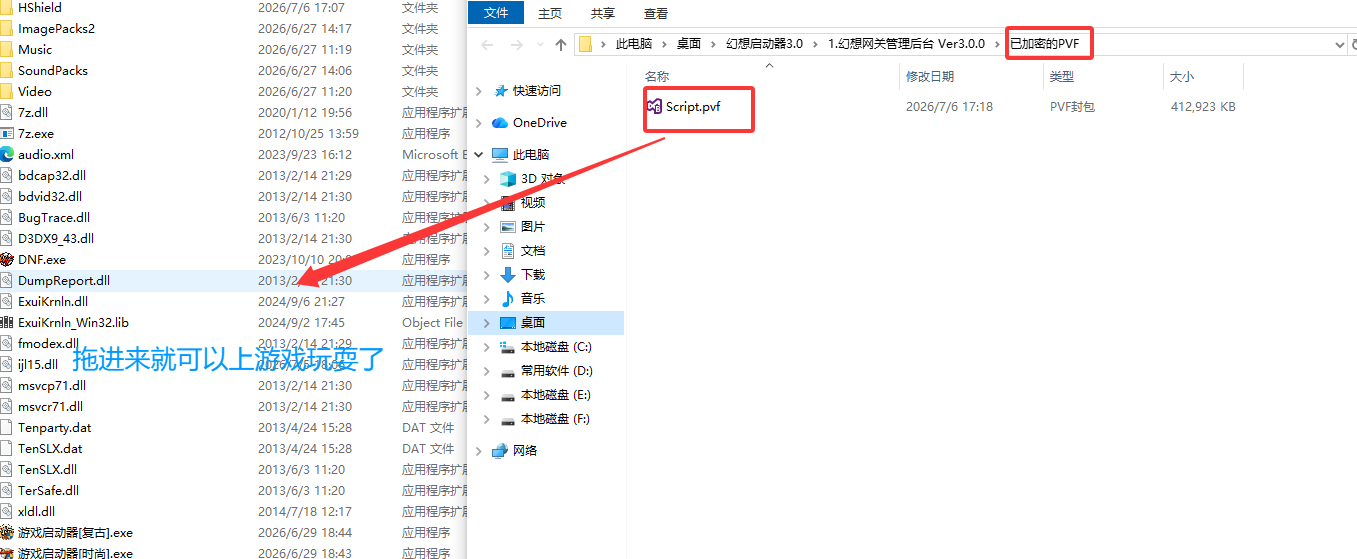
Task: Click 1.幻想网关管理后台 Ver3.0.0 breadcrumb
Action: point(907,44)
